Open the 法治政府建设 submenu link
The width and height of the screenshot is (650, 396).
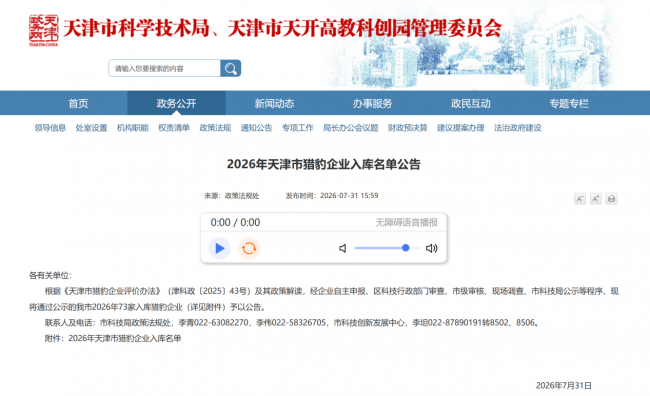click(x=518, y=128)
